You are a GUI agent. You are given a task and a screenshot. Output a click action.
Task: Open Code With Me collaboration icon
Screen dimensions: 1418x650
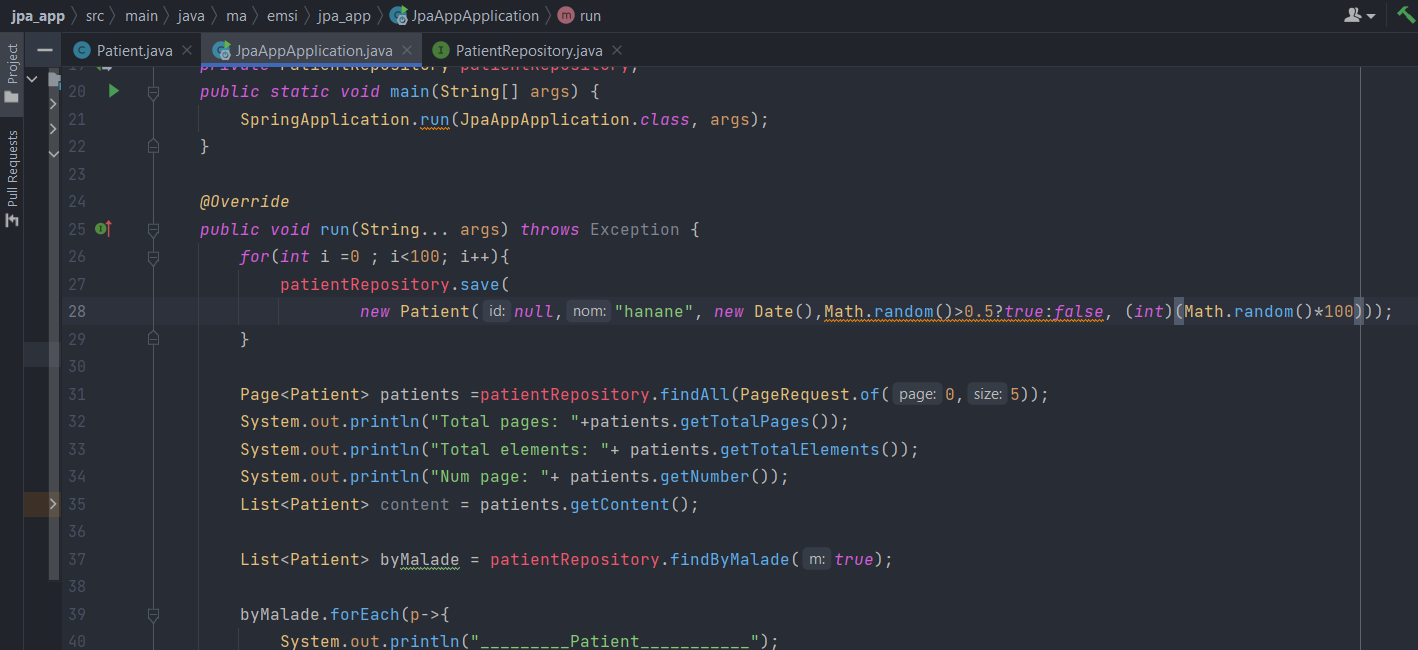pyautogui.click(x=1352, y=14)
